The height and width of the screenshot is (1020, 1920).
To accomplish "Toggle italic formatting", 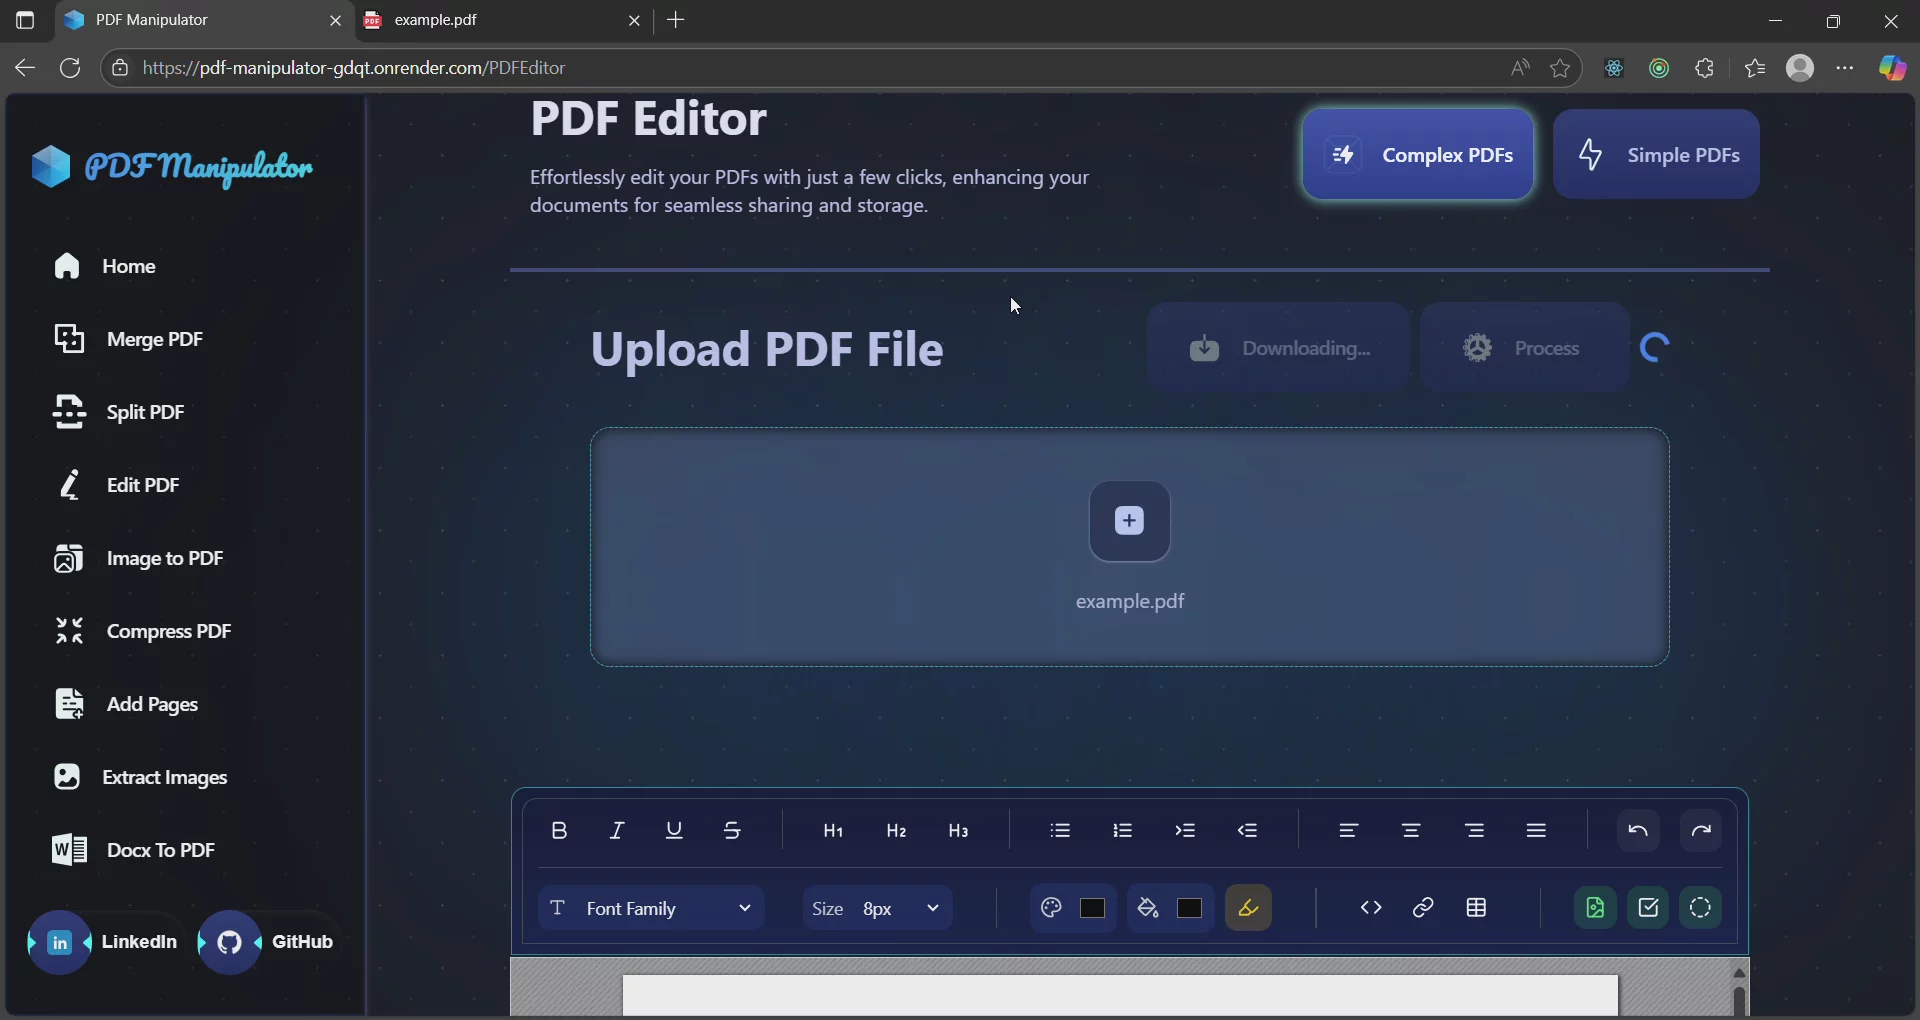I will 617,830.
